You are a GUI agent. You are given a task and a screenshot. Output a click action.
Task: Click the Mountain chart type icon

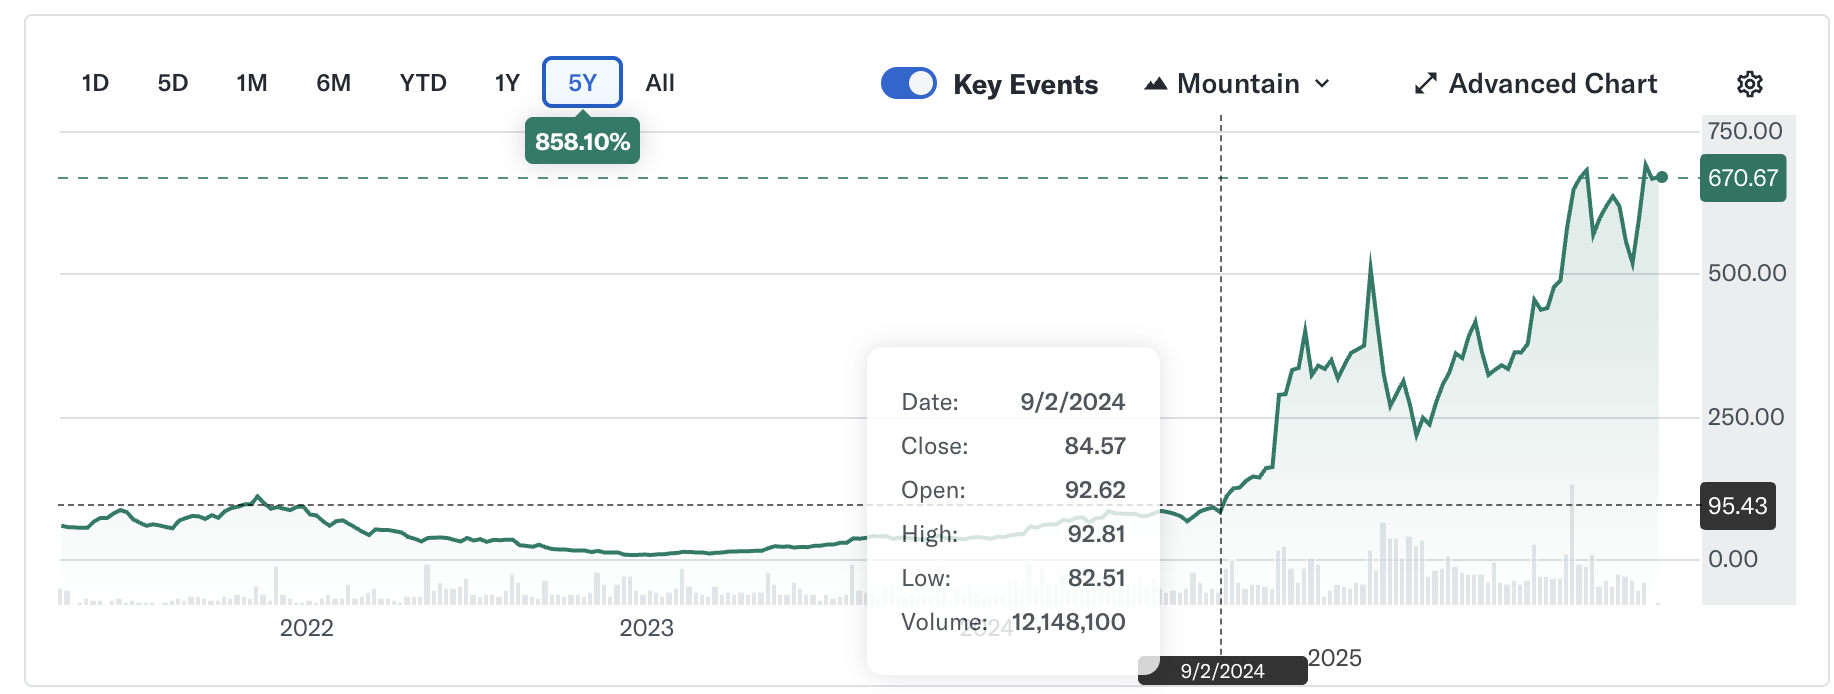tap(1156, 84)
